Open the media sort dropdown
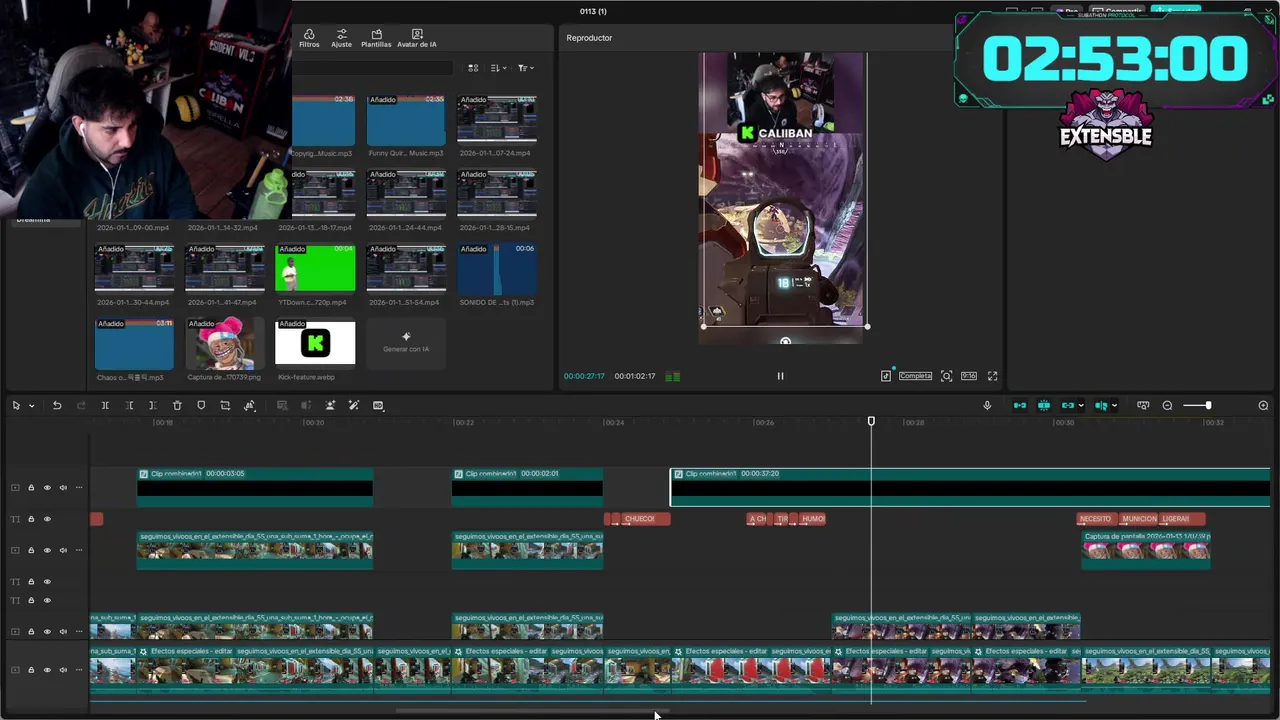The image size is (1280, 720). pos(499,68)
